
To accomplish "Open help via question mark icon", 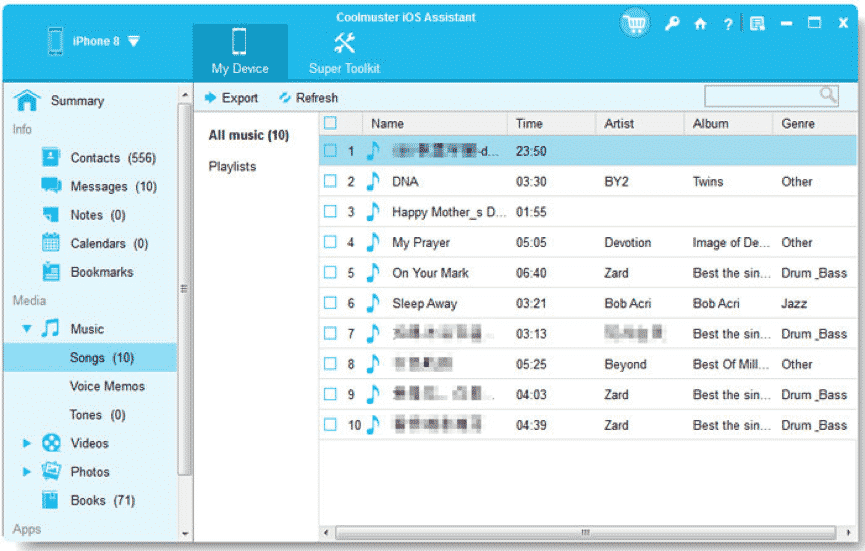I will 728,24.
